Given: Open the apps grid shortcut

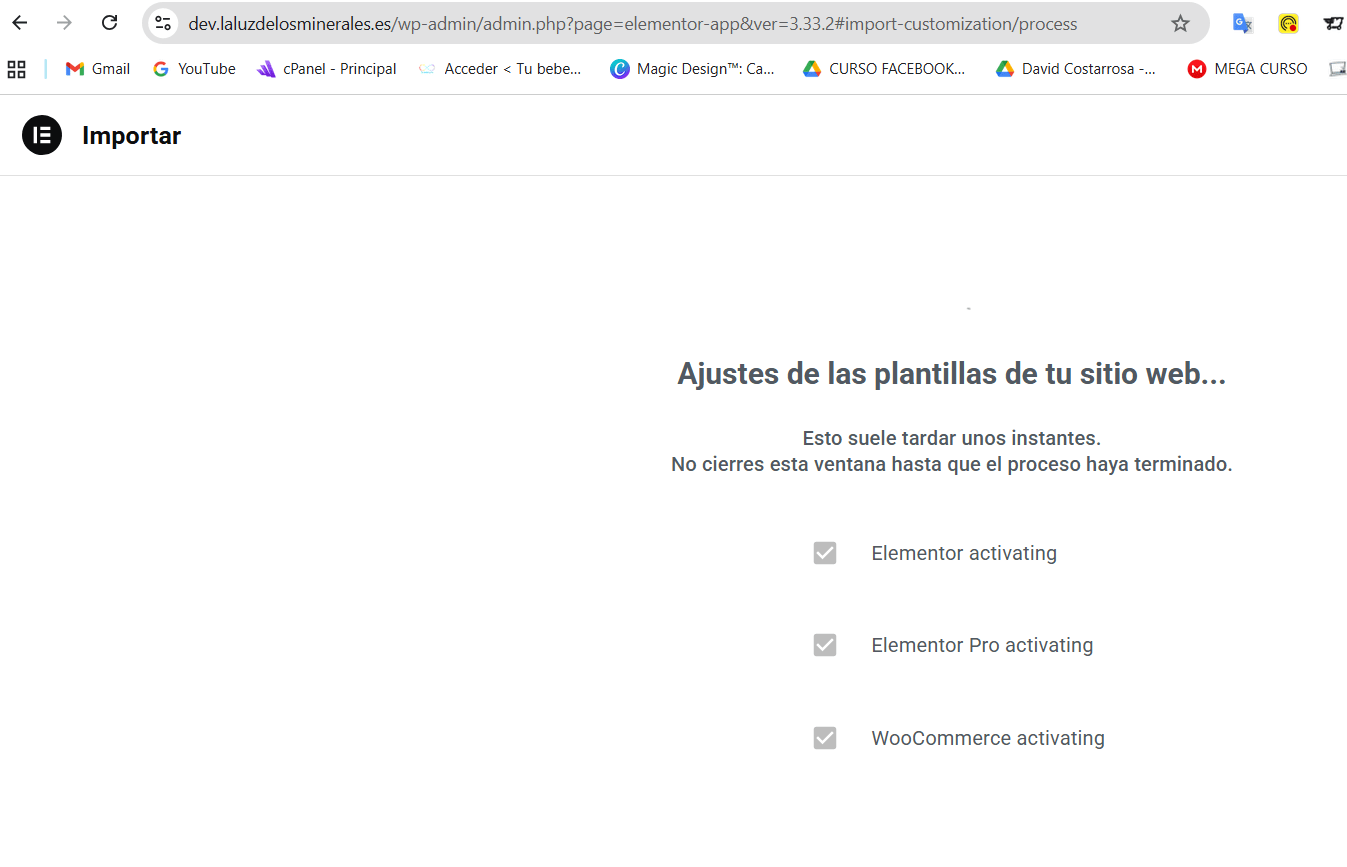Looking at the screenshot, I should 16,69.
